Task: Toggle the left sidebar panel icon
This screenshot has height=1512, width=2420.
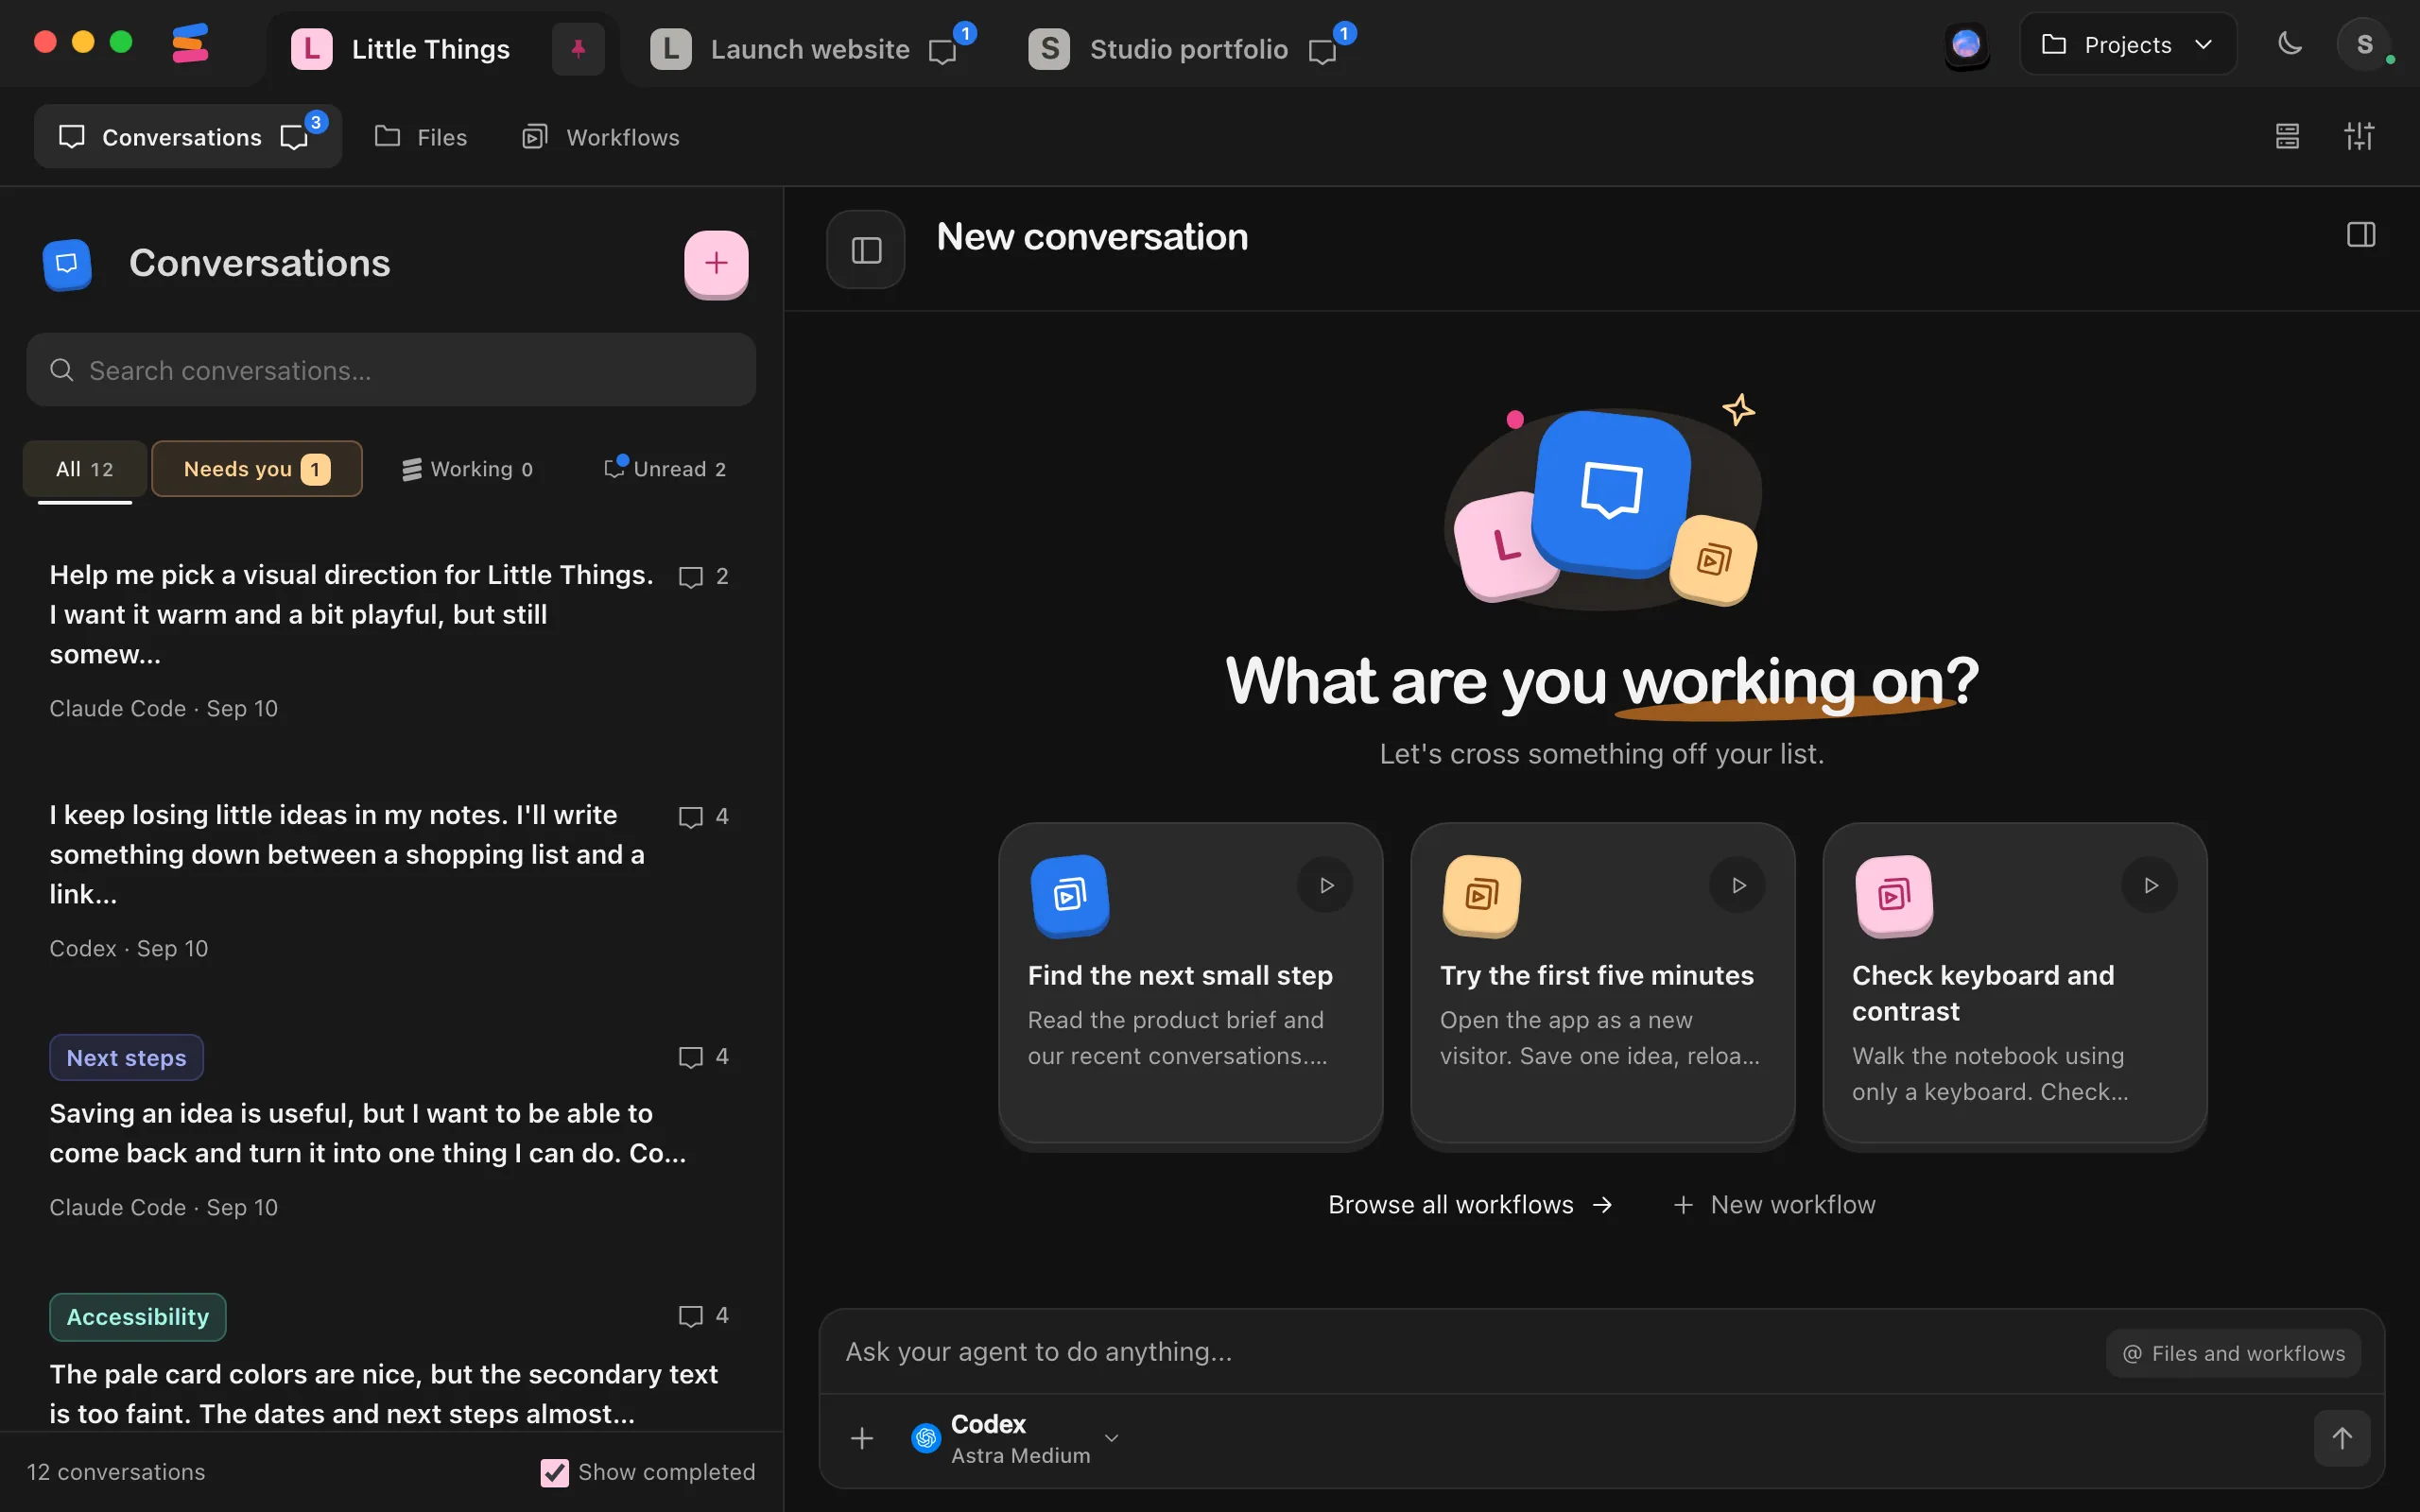Action: coord(866,249)
